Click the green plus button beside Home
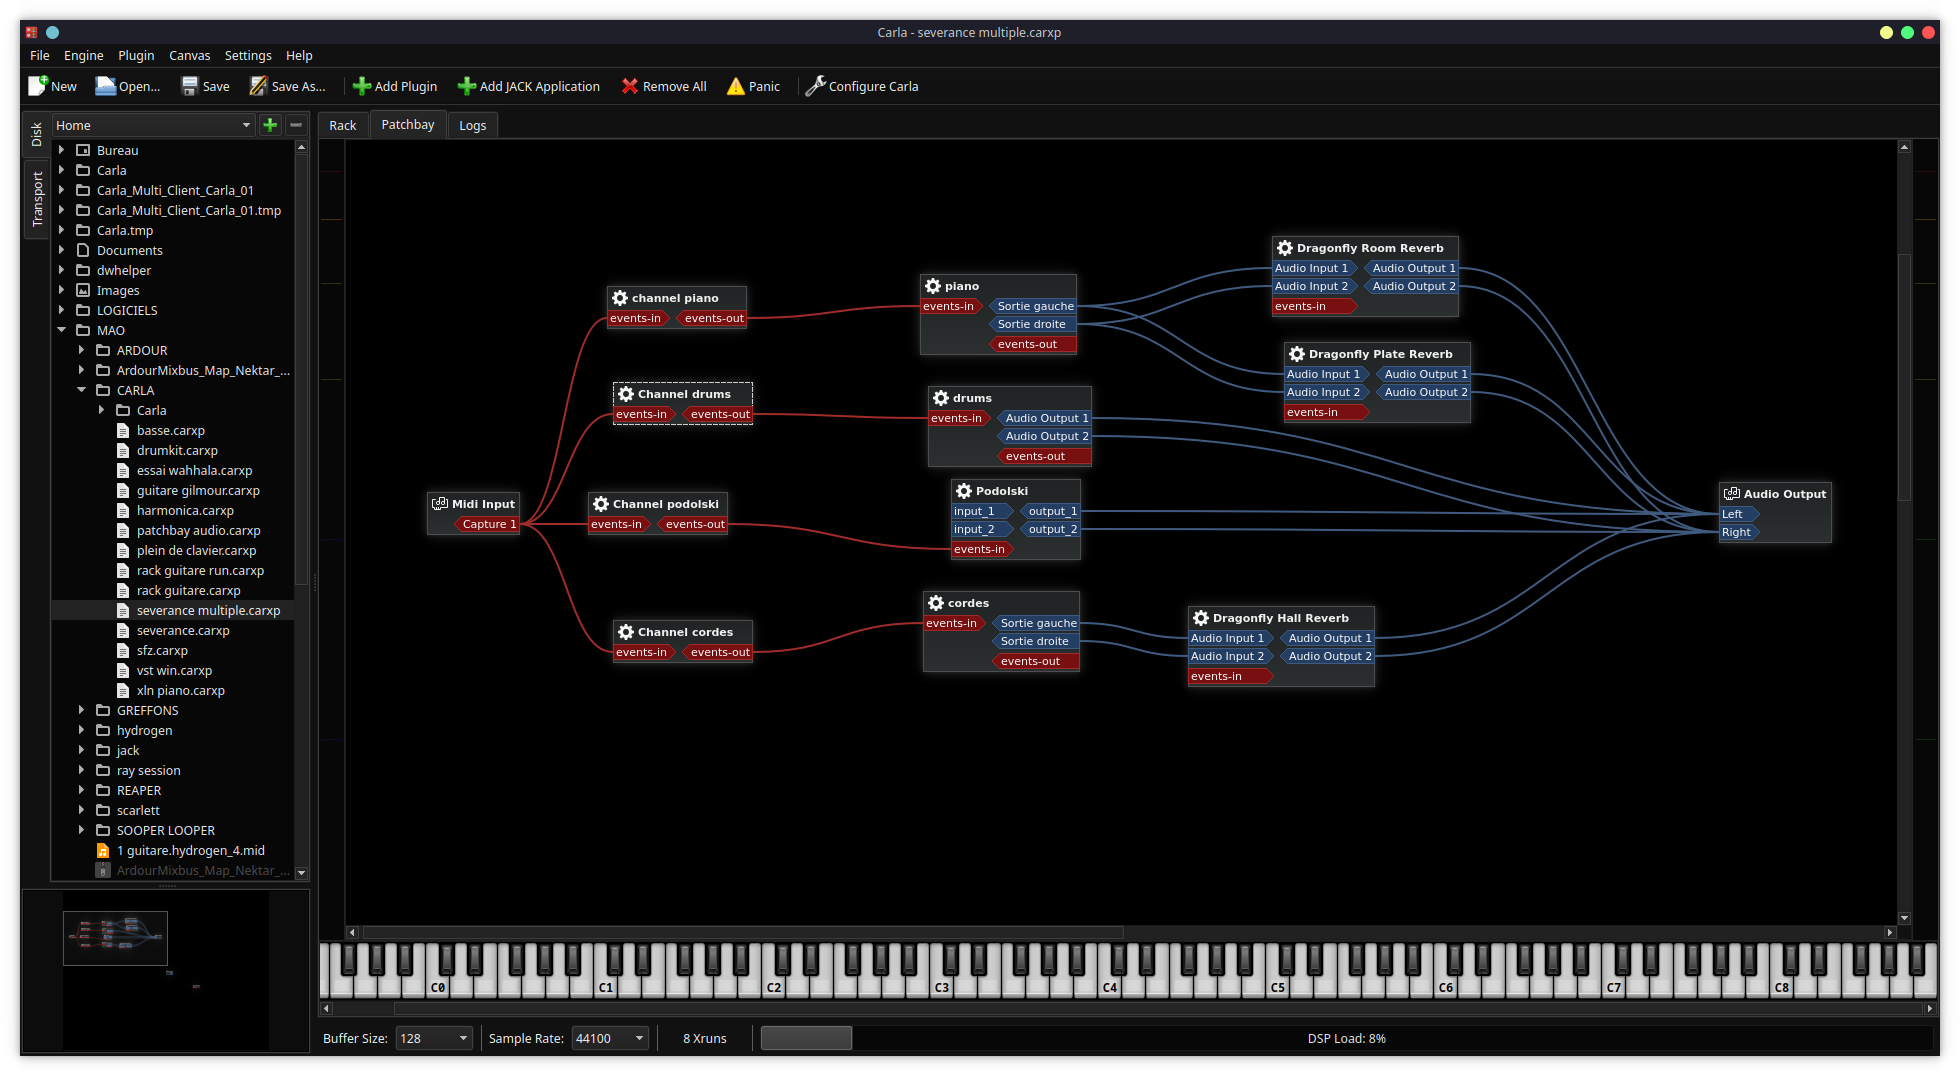Image resolution: width=1960 pixels, height=1076 pixels. [270, 125]
